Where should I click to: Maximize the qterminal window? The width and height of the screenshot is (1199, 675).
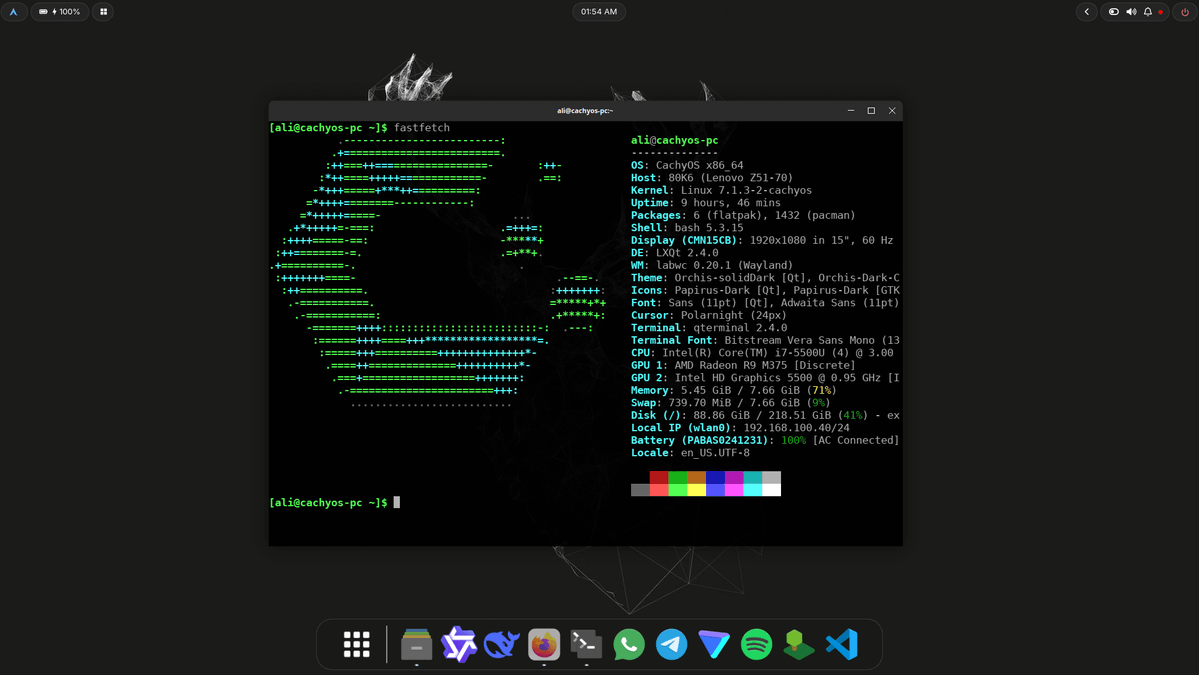tap(871, 111)
